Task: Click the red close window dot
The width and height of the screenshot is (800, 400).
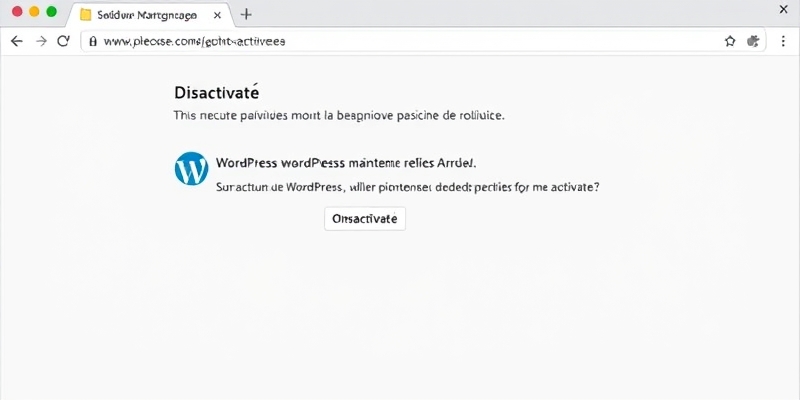Action: [17, 12]
